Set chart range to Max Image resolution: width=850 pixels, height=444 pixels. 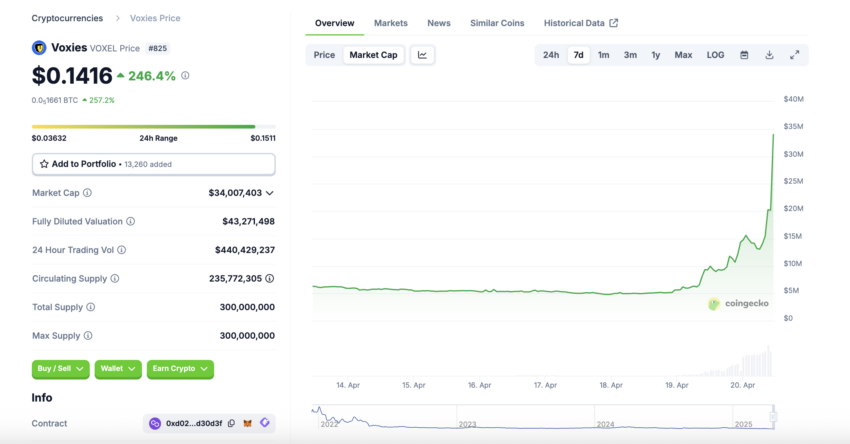(683, 55)
